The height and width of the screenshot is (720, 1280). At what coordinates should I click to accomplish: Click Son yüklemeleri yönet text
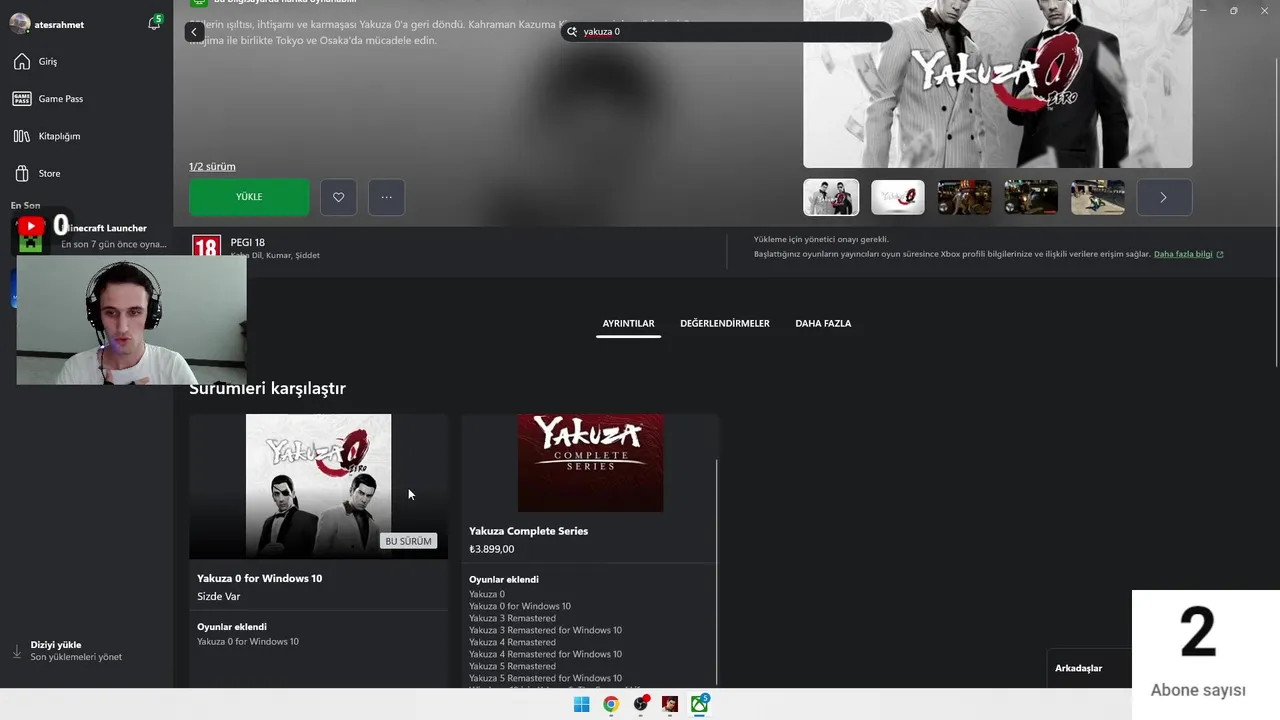click(76, 657)
